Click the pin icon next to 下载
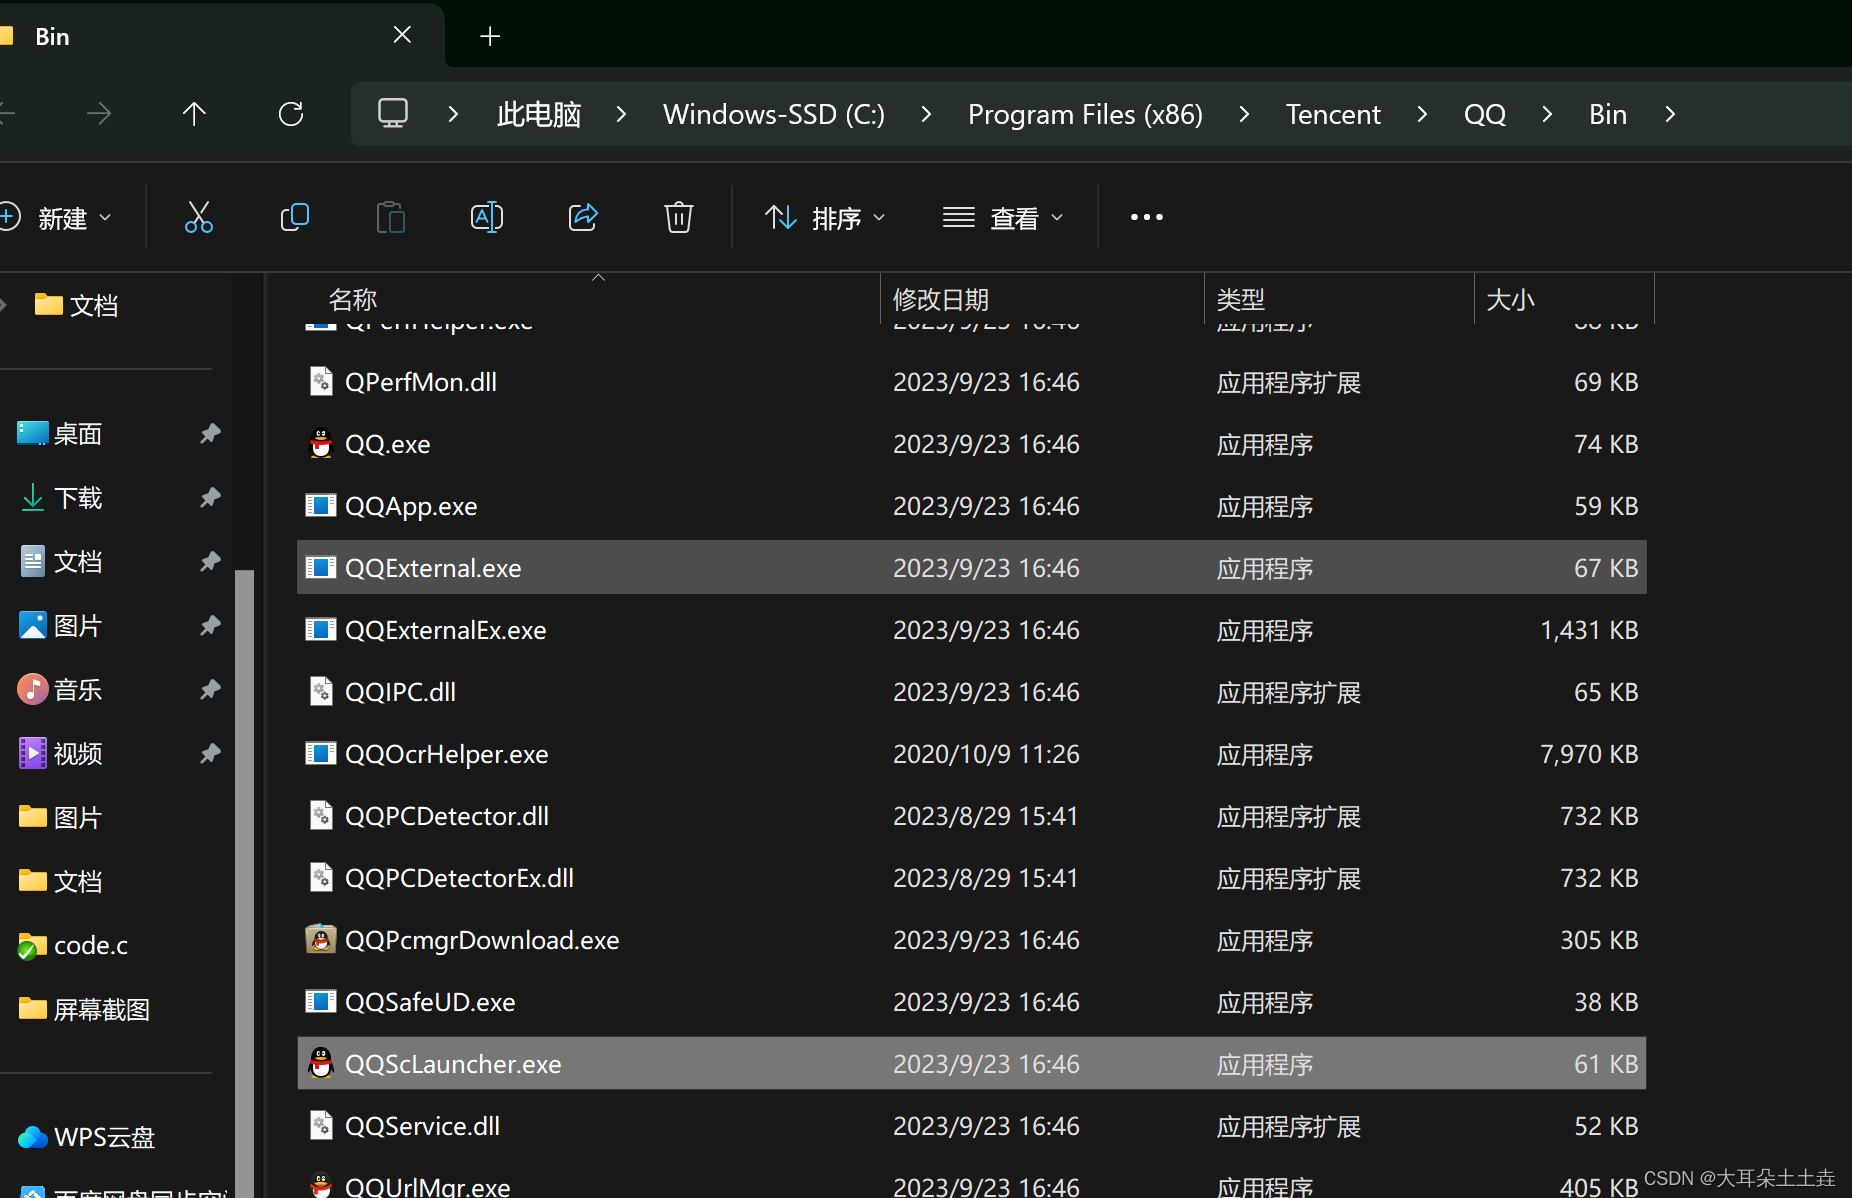Image resolution: width=1852 pixels, height=1198 pixels. tap(209, 497)
